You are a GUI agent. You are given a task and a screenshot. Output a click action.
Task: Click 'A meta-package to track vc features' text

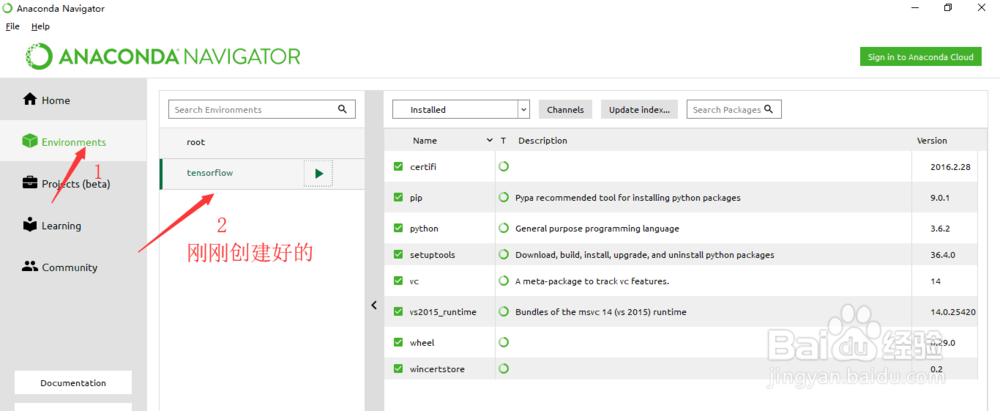tap(592, 281)
